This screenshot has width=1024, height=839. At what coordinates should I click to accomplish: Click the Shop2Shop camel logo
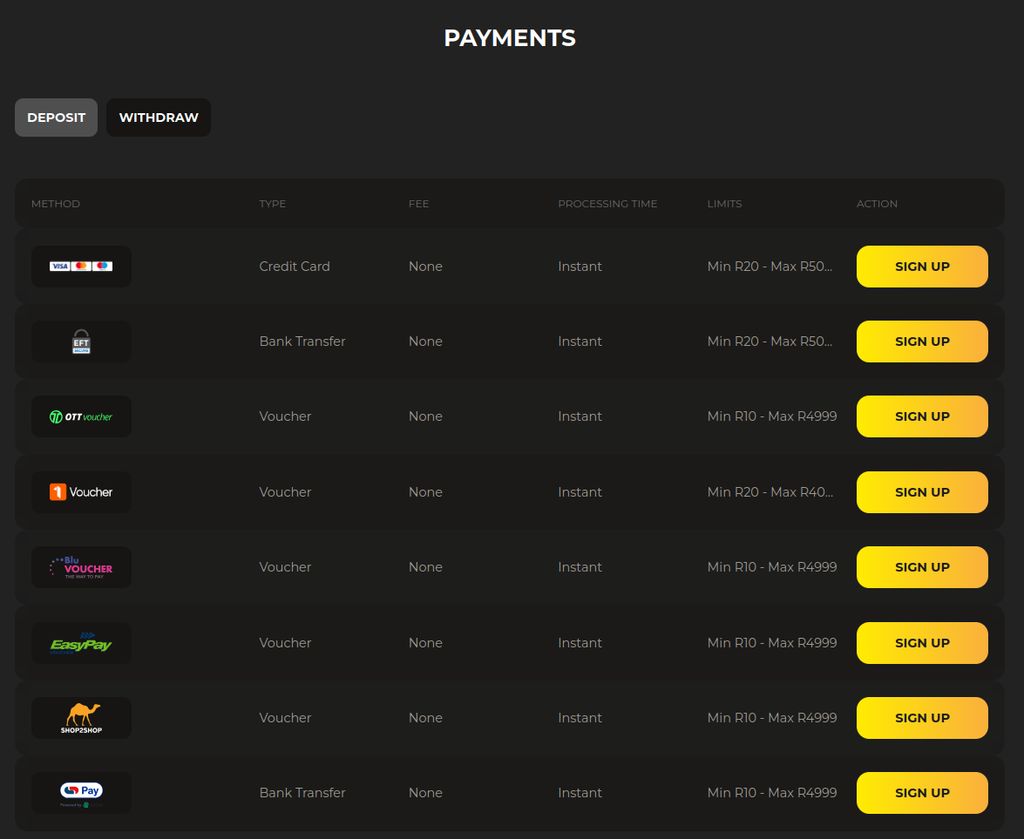[81, 718]
